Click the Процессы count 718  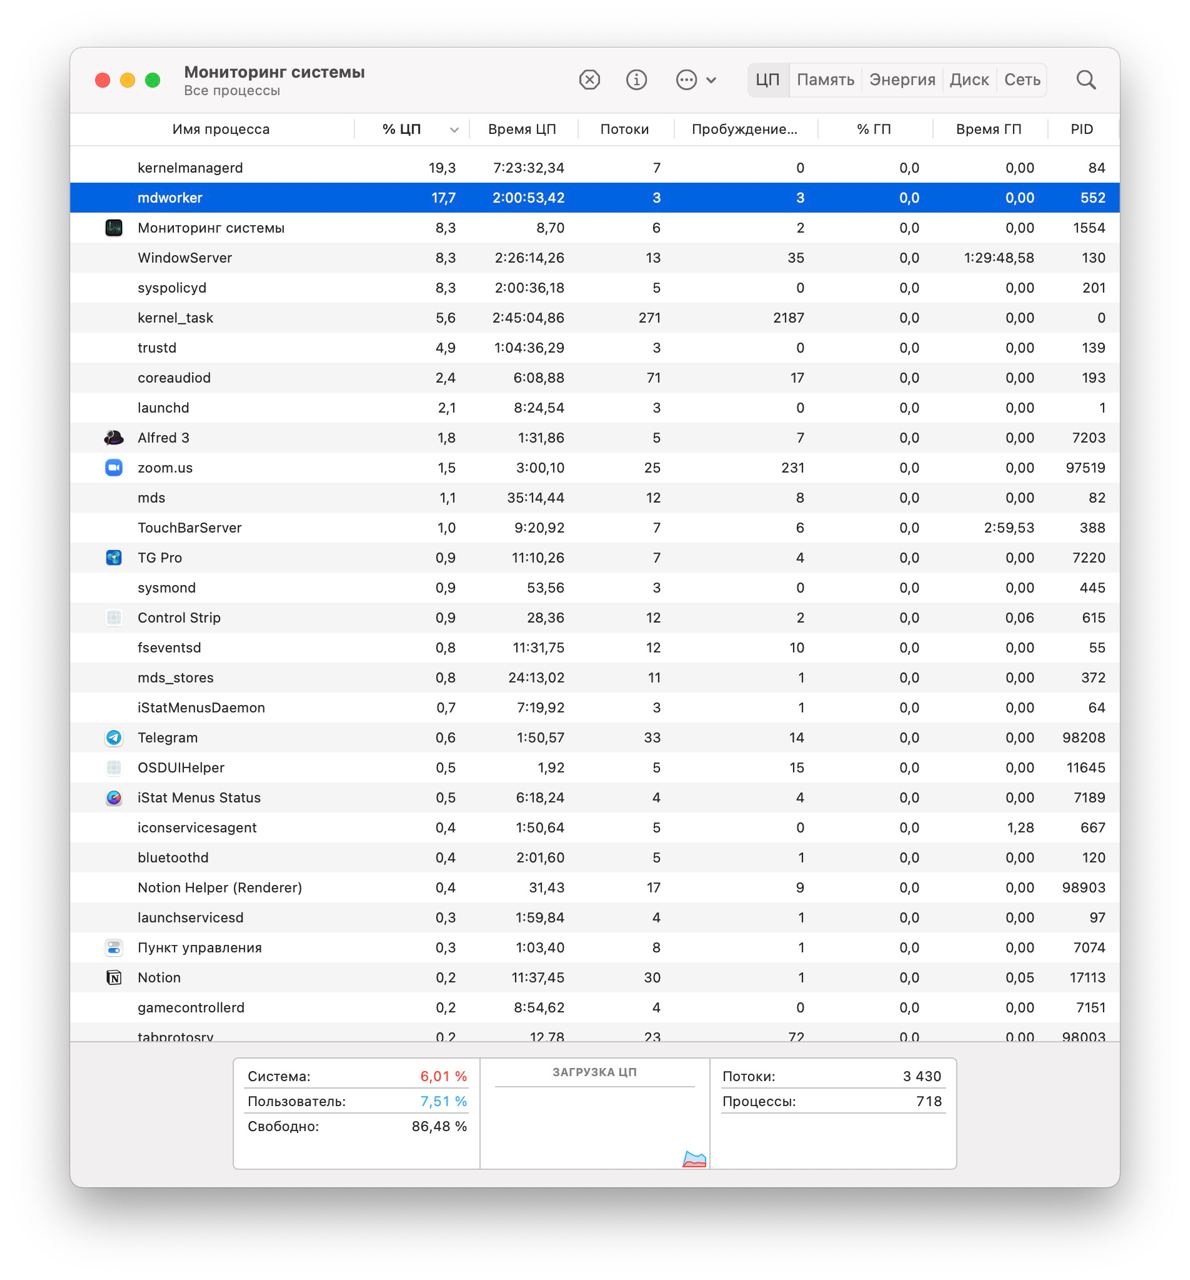[929, 1101]
